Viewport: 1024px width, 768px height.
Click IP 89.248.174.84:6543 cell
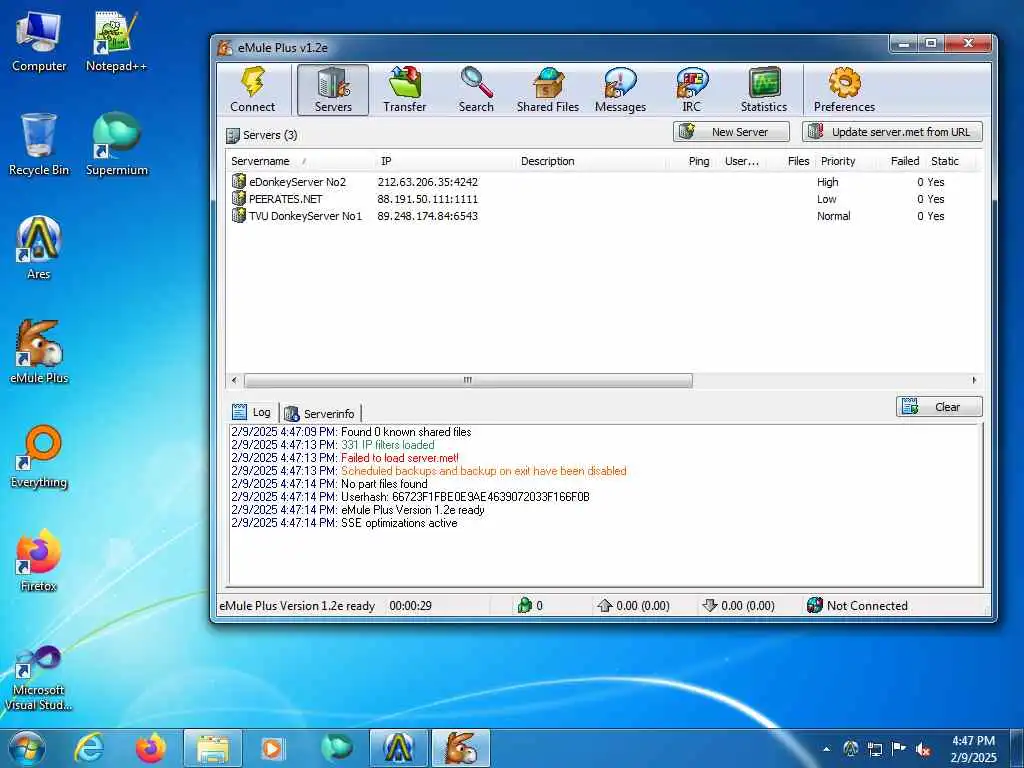pos(428,216)
